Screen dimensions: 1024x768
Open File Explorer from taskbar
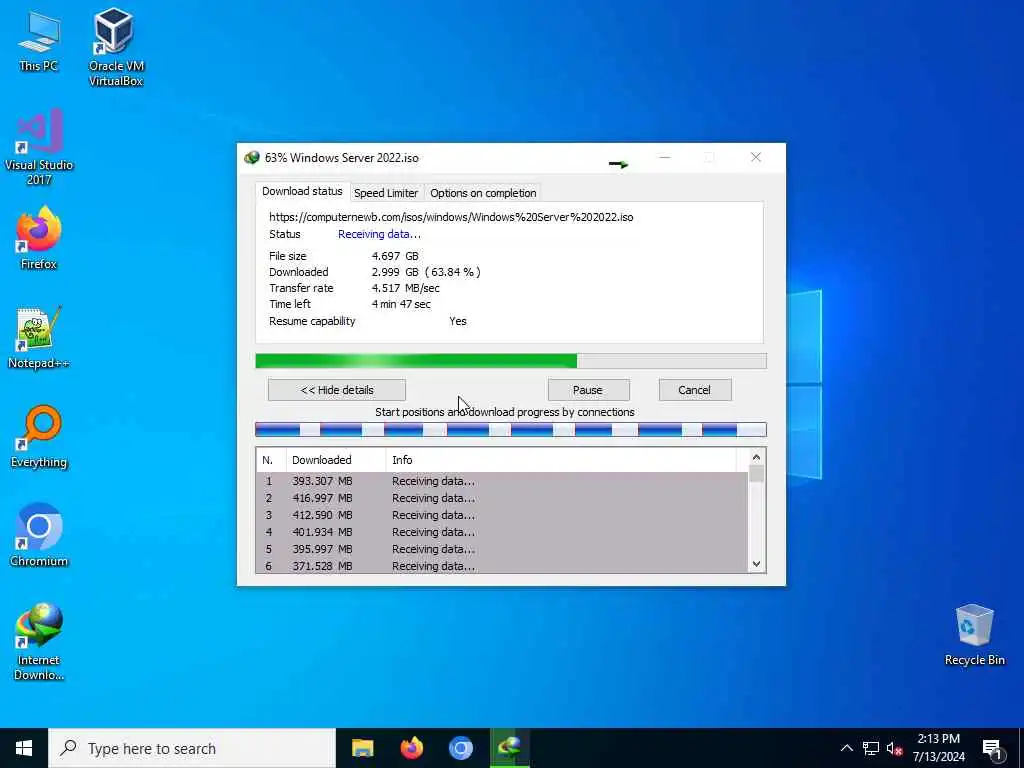coord(362,748)
